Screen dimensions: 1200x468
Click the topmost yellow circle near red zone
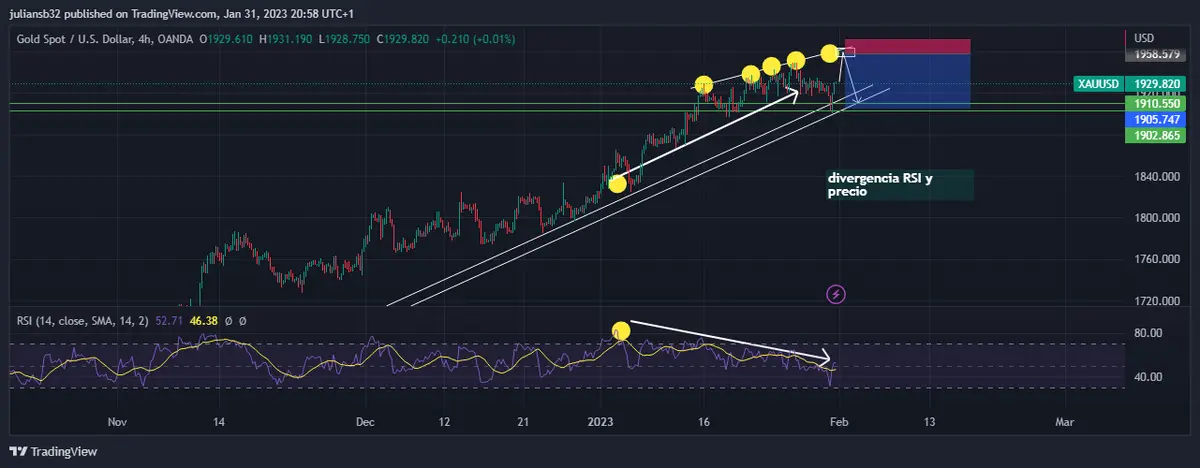click(x=830, y=52)
